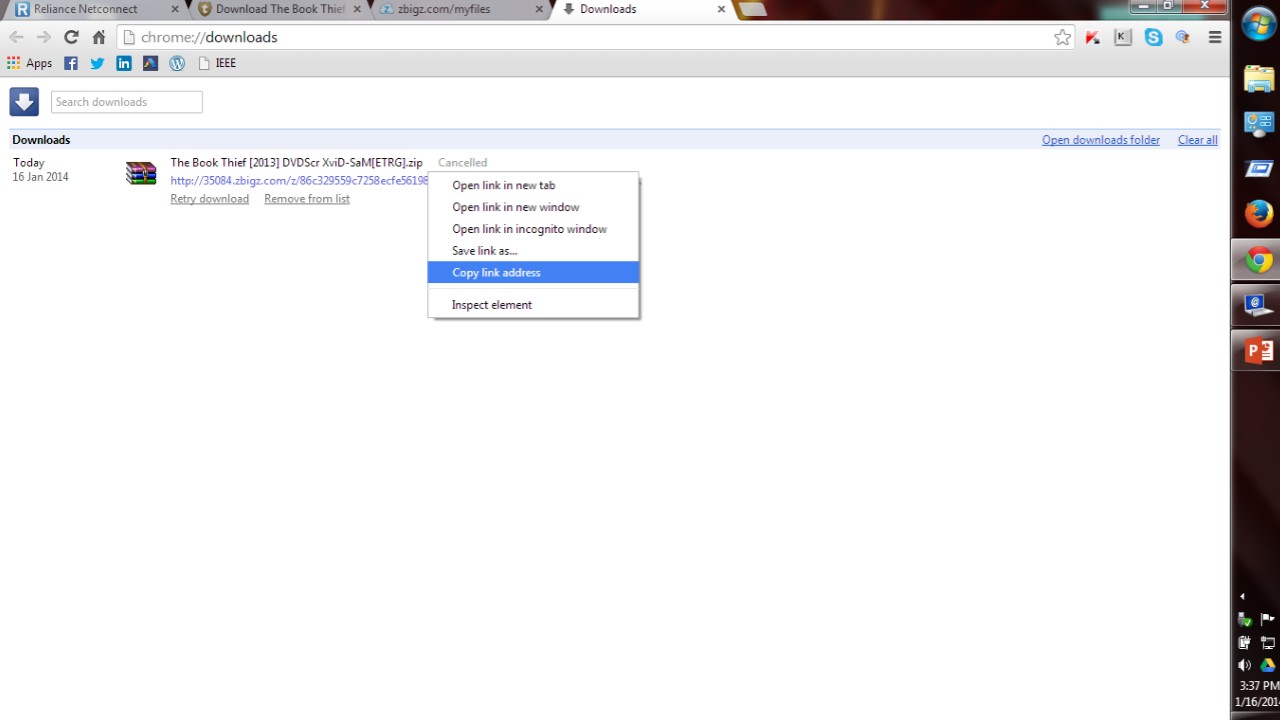Open the Apps bookmarks shortcut

click(30, 63)
